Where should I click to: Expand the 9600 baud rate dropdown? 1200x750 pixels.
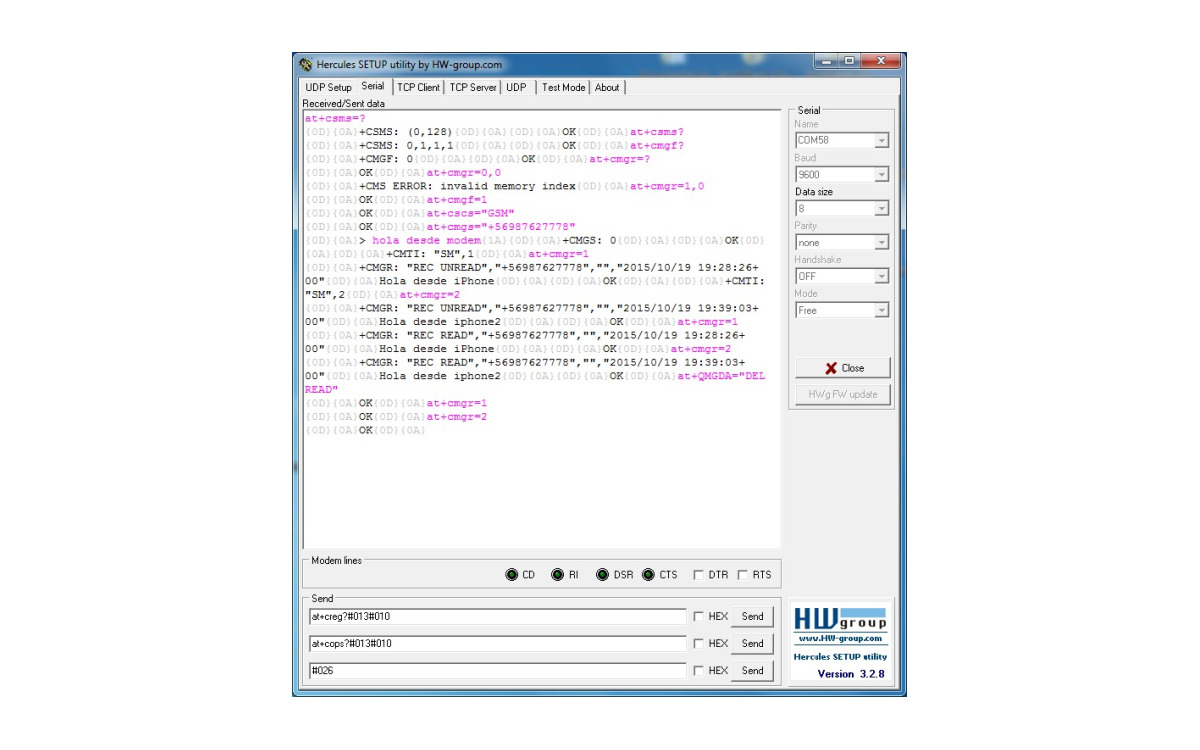coord(881,175)
